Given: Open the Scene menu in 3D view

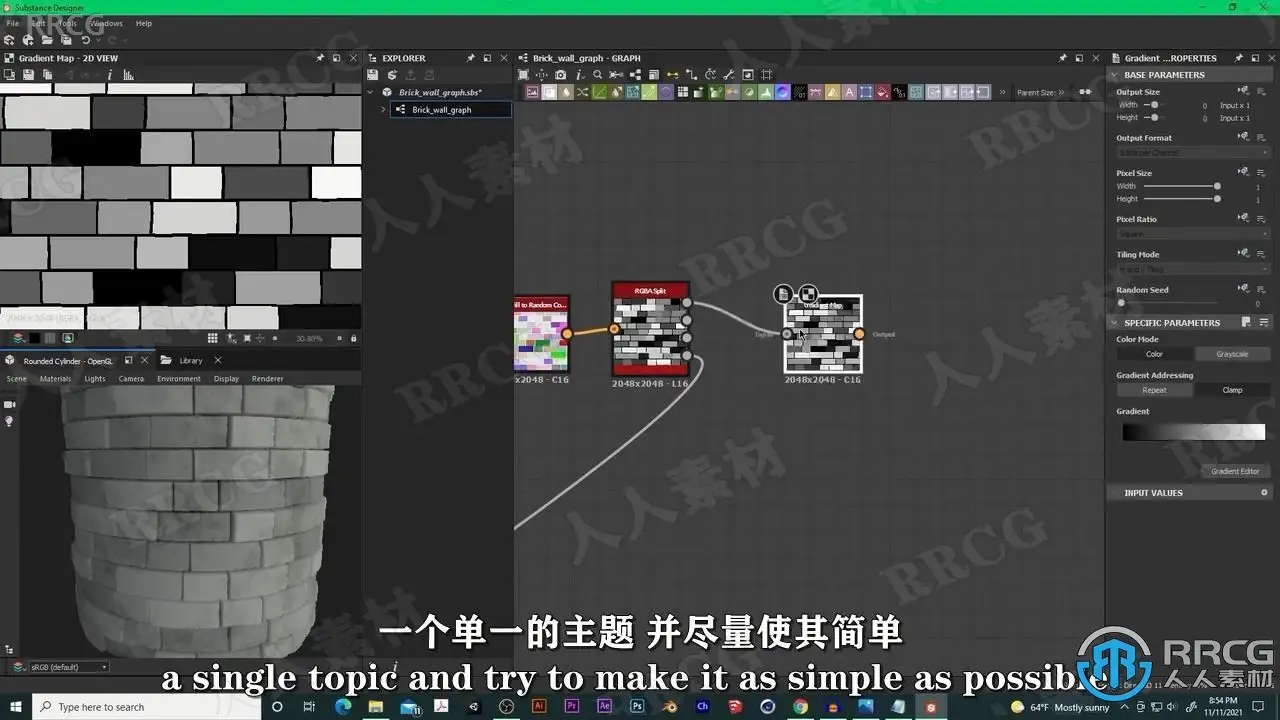Looking at the screenshot, I should tap(17, 379).
